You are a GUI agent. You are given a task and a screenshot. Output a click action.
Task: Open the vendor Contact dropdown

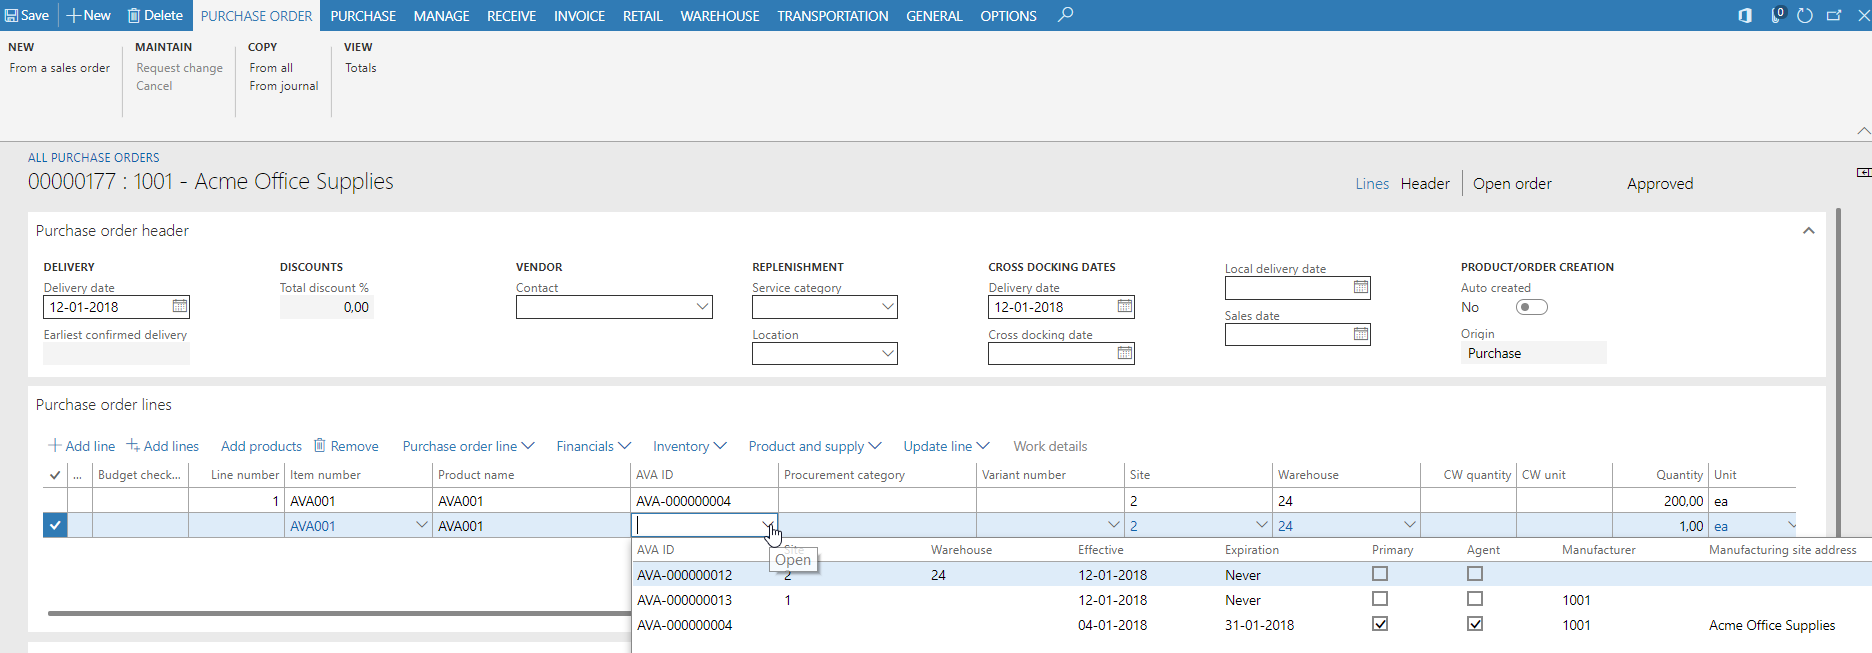point(702,307)
